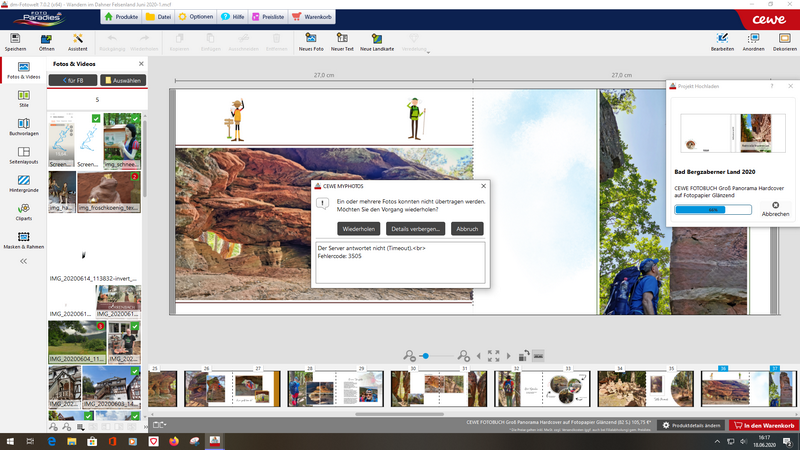Image resolution: width=800 pixels, height=450 pixels.
Task: Adjust the page zoom slider
Action: click(x=426, y=355)
